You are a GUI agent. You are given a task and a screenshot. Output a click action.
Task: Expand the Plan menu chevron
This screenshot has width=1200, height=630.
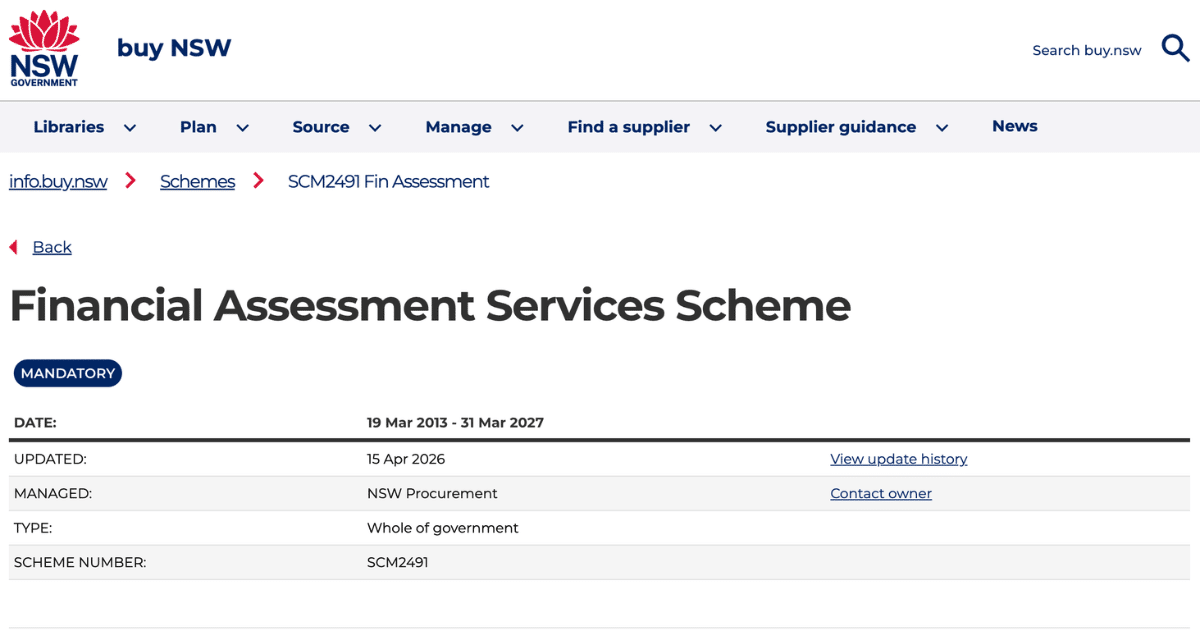coord(242,128)
